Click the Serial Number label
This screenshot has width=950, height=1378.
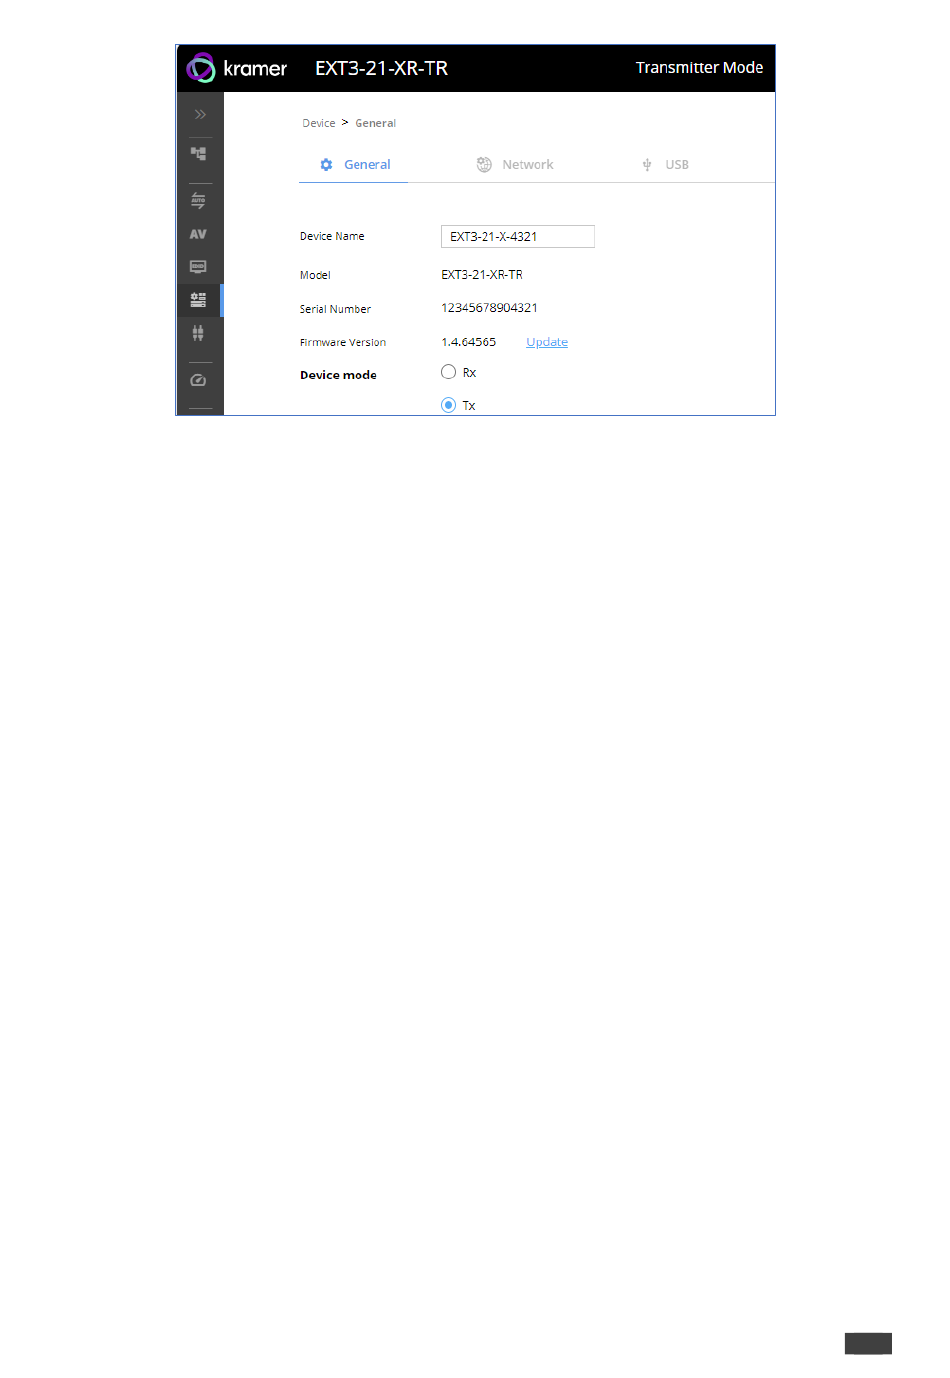coord(335,309)
